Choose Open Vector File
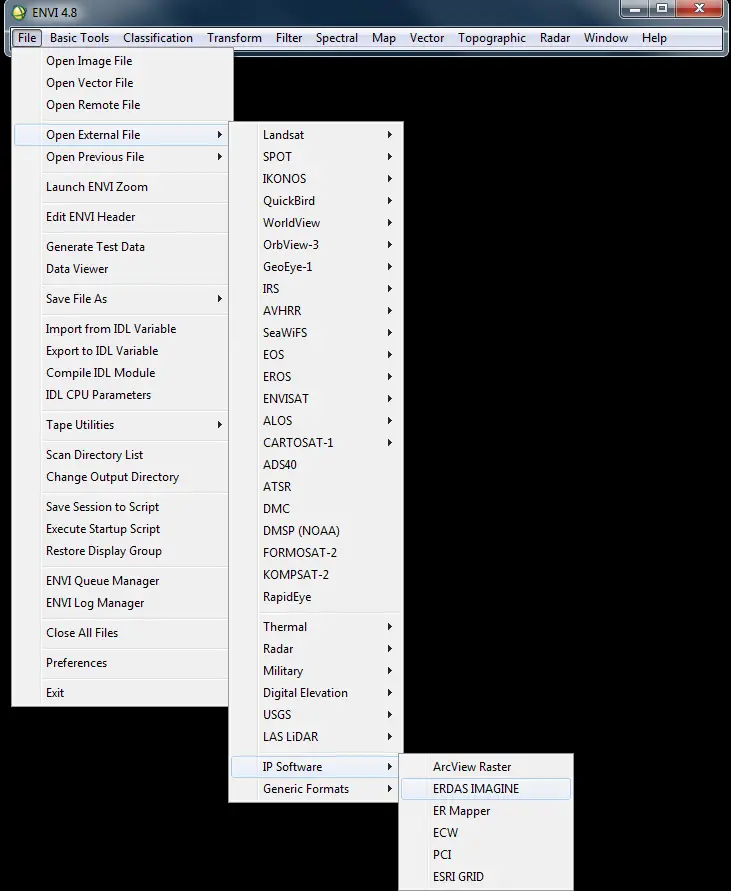731x891 pixels. (123, 83)
